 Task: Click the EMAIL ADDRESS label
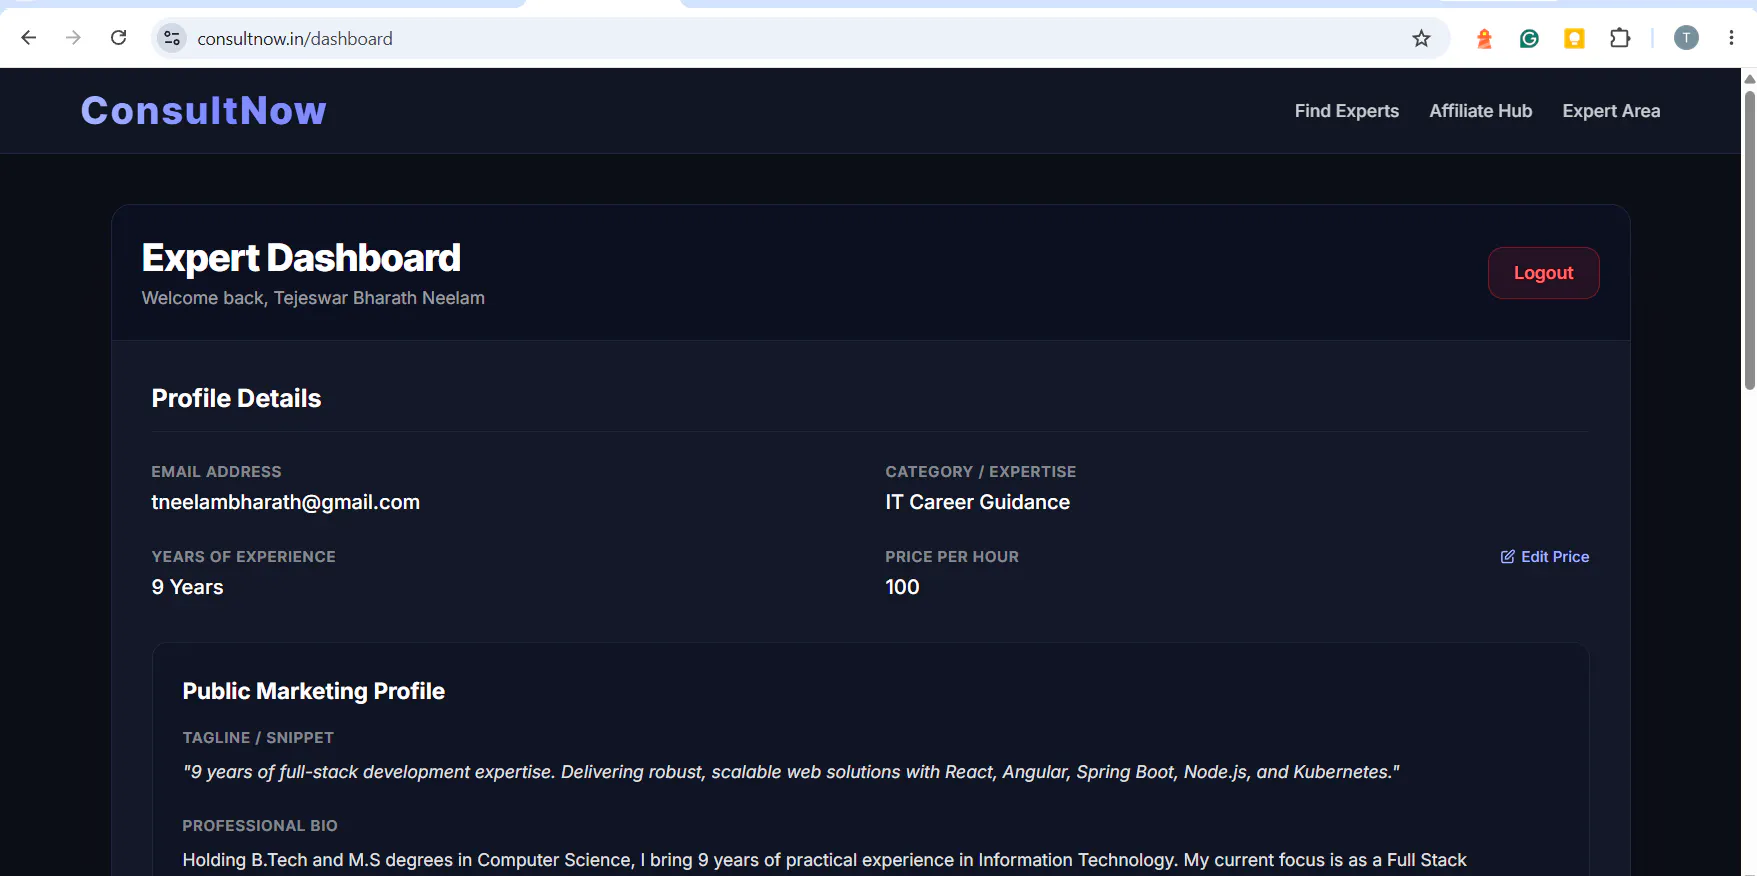216,472
